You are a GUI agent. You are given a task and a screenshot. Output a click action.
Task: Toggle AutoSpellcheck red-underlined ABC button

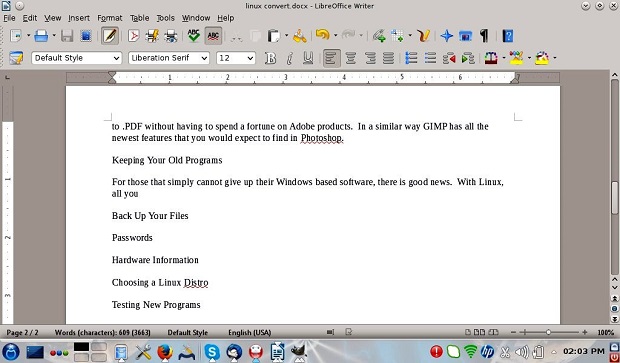[x=213, y=36]
